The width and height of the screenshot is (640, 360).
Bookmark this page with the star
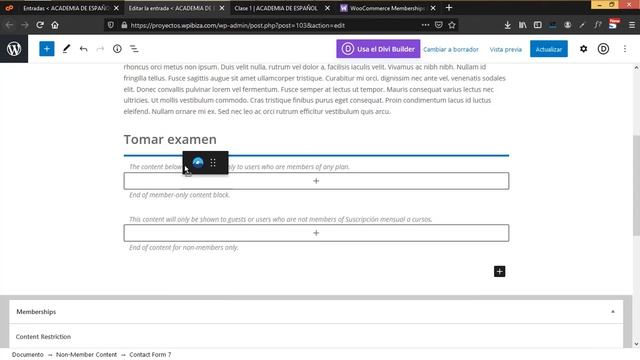[x=452, y=25]
